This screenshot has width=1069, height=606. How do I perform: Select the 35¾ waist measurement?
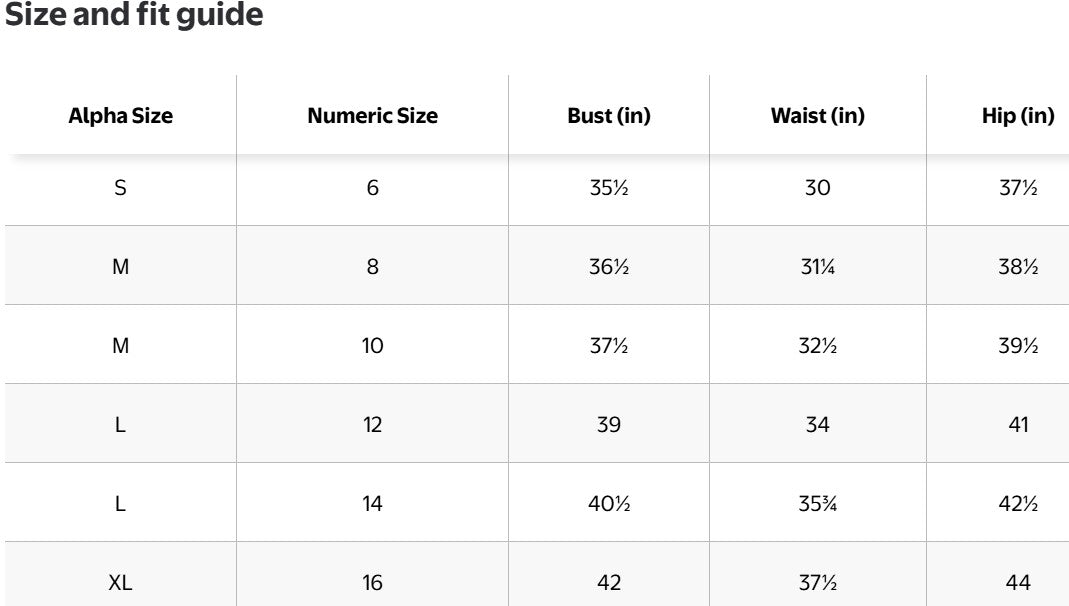click(x=817, y=504)
